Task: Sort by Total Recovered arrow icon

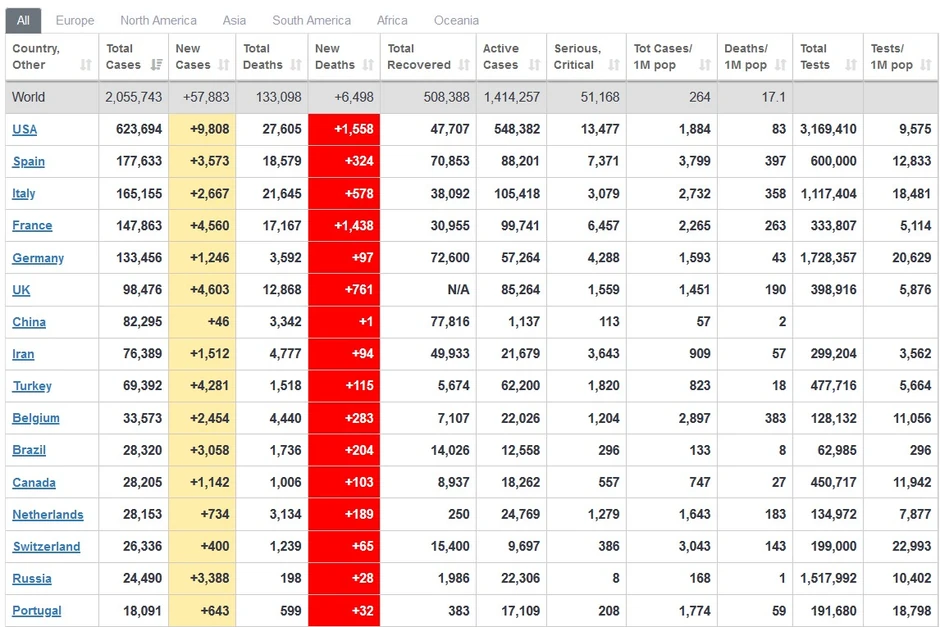Action: pos(464,65)
